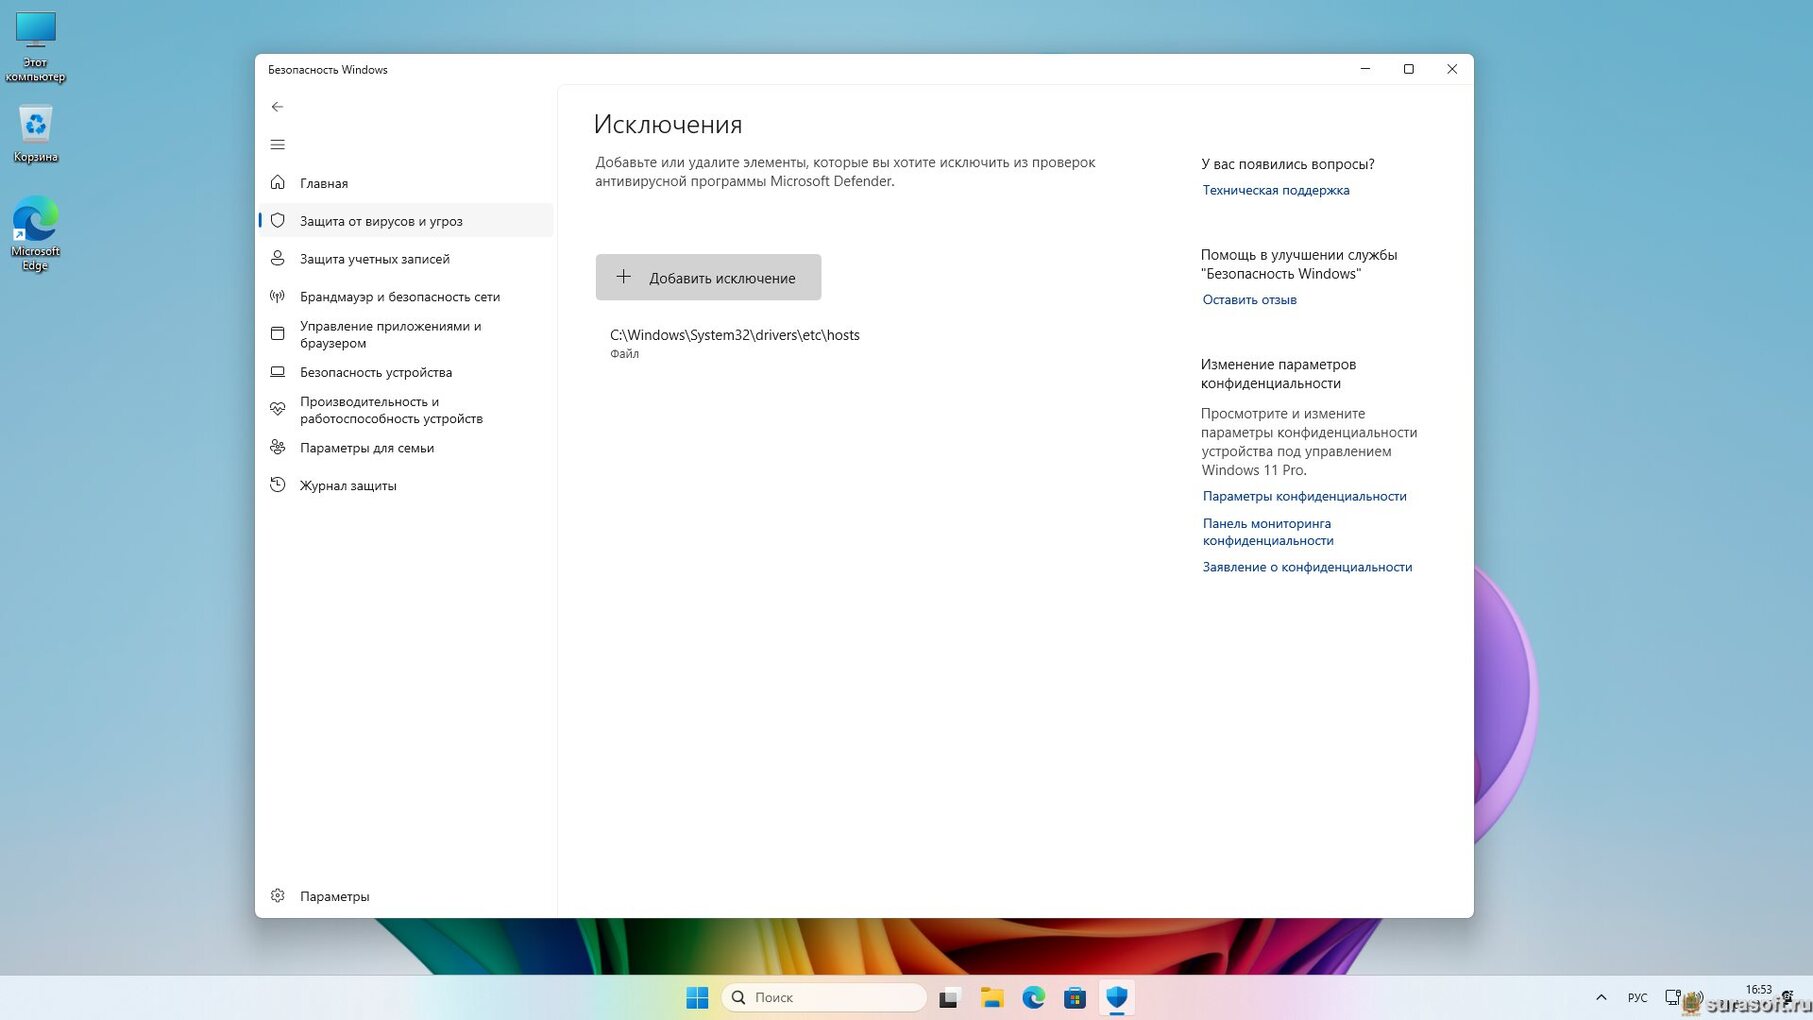Expand the hosts file exclusion entry

coord(734,342)
